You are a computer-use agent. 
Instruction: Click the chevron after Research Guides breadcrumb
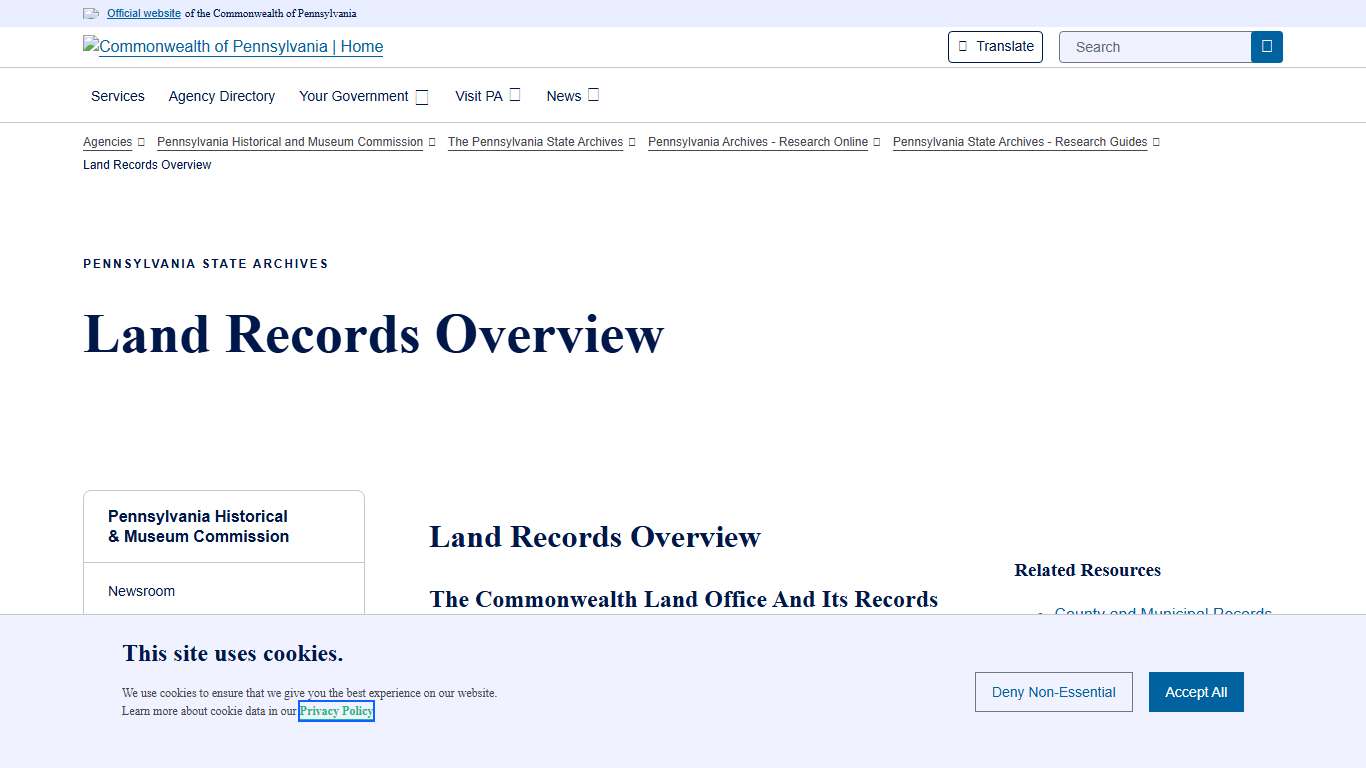1157,142
